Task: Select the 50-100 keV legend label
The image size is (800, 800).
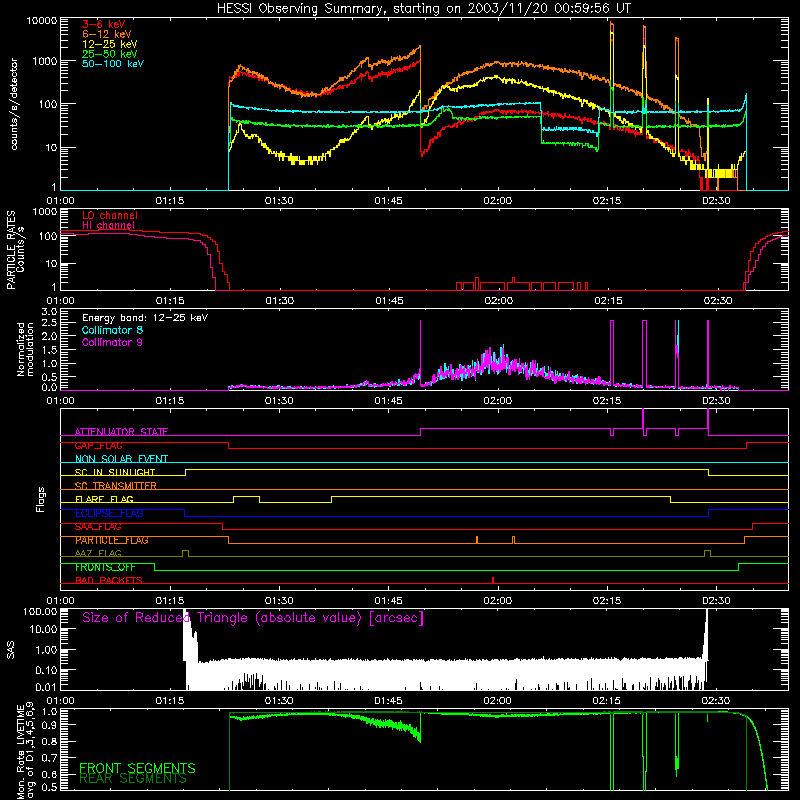Action: tap(113, 63)
